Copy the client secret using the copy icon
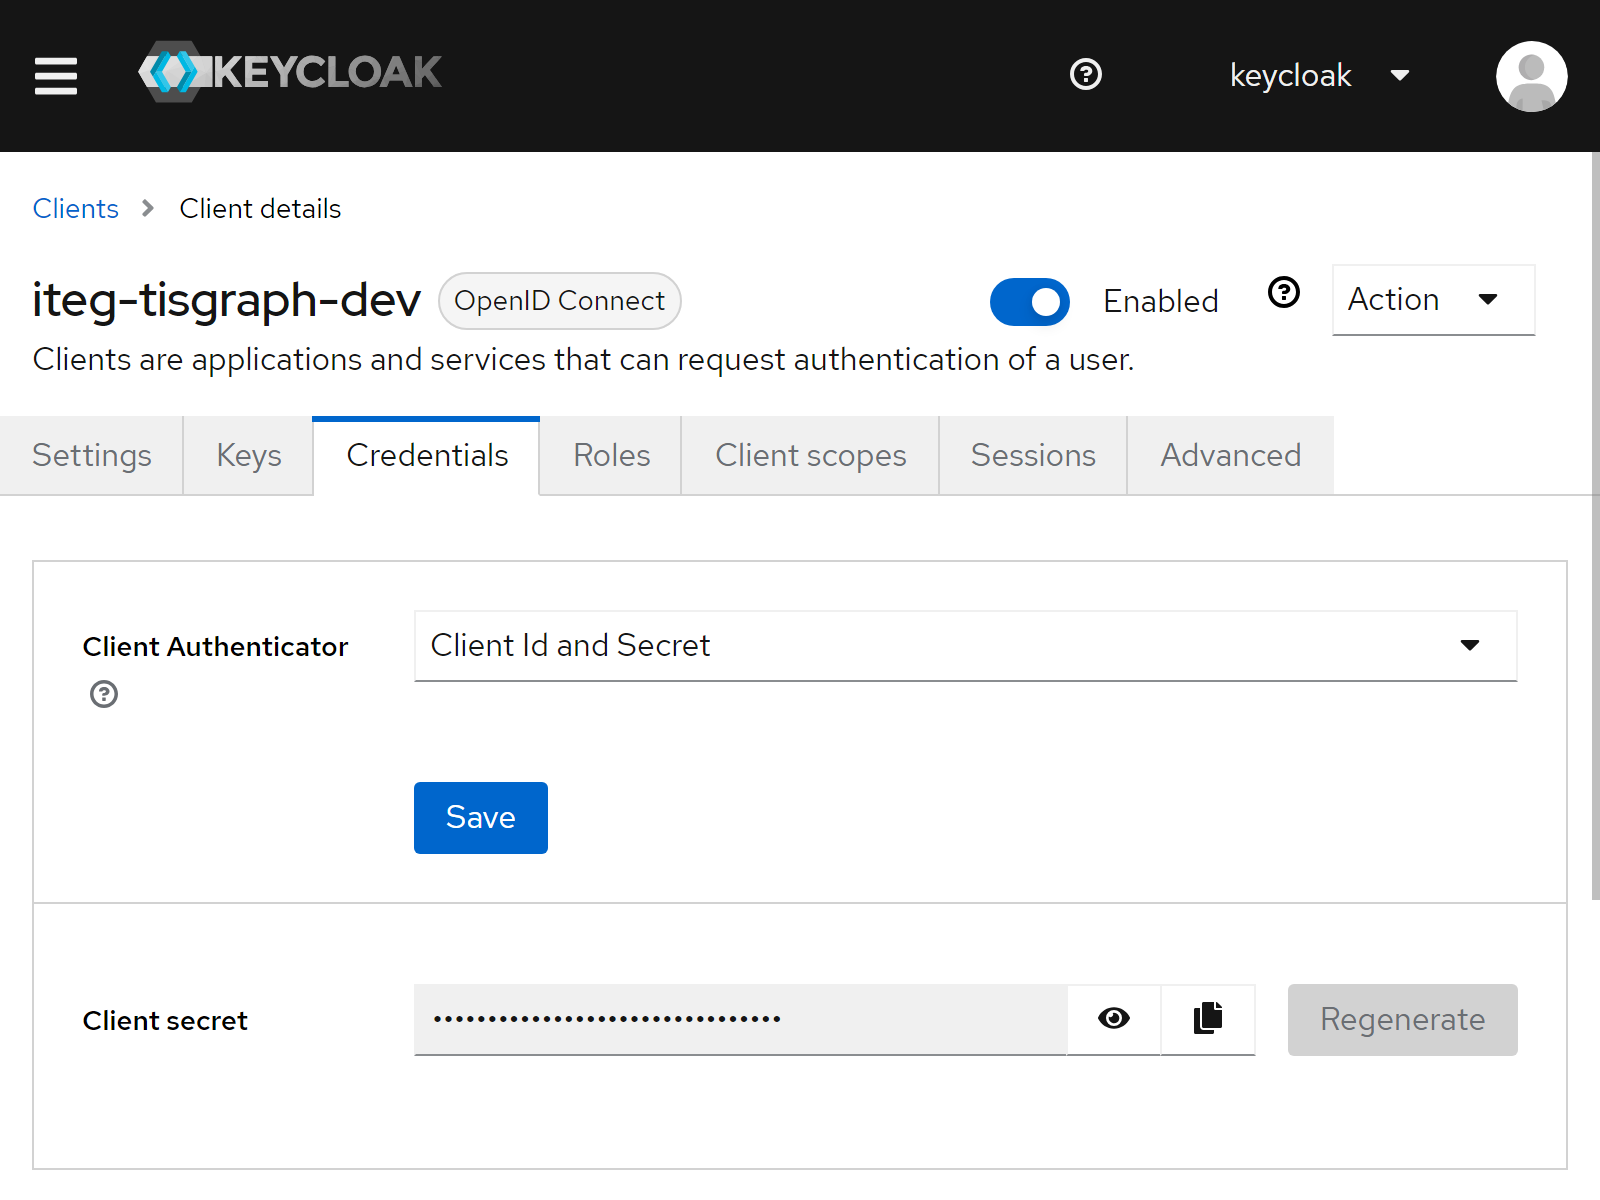Viewport: 1600px width, 1200px height. tap(1207, 1019)
